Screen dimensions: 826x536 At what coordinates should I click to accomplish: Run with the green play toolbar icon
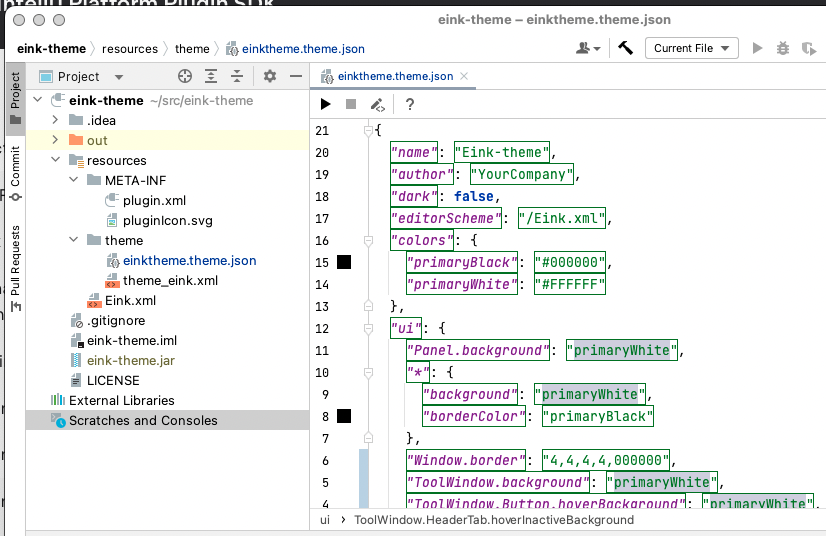pyautogui.click(x=757, y=48)
